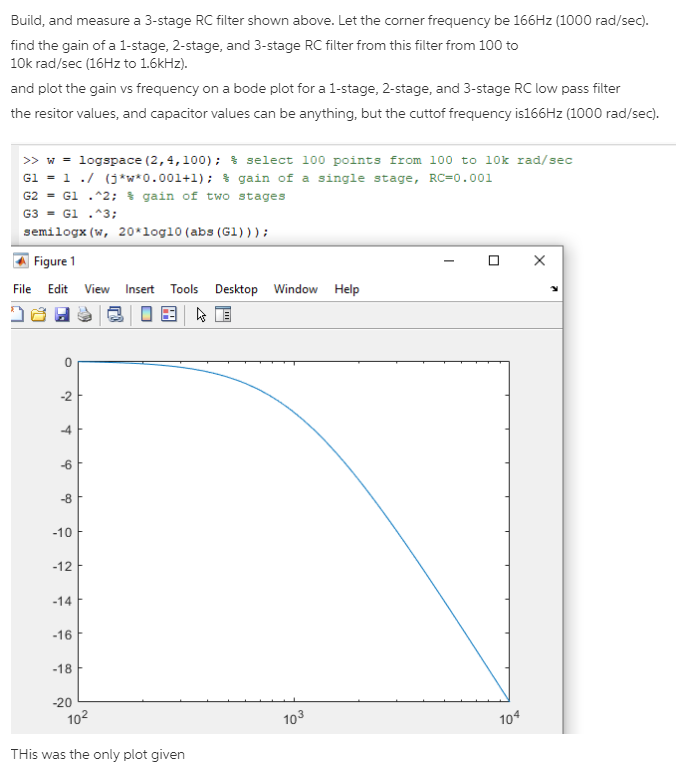Click the 10^3 x-axis tick label
The width and height of the screenshot is (691, 763).
(293, 717)
